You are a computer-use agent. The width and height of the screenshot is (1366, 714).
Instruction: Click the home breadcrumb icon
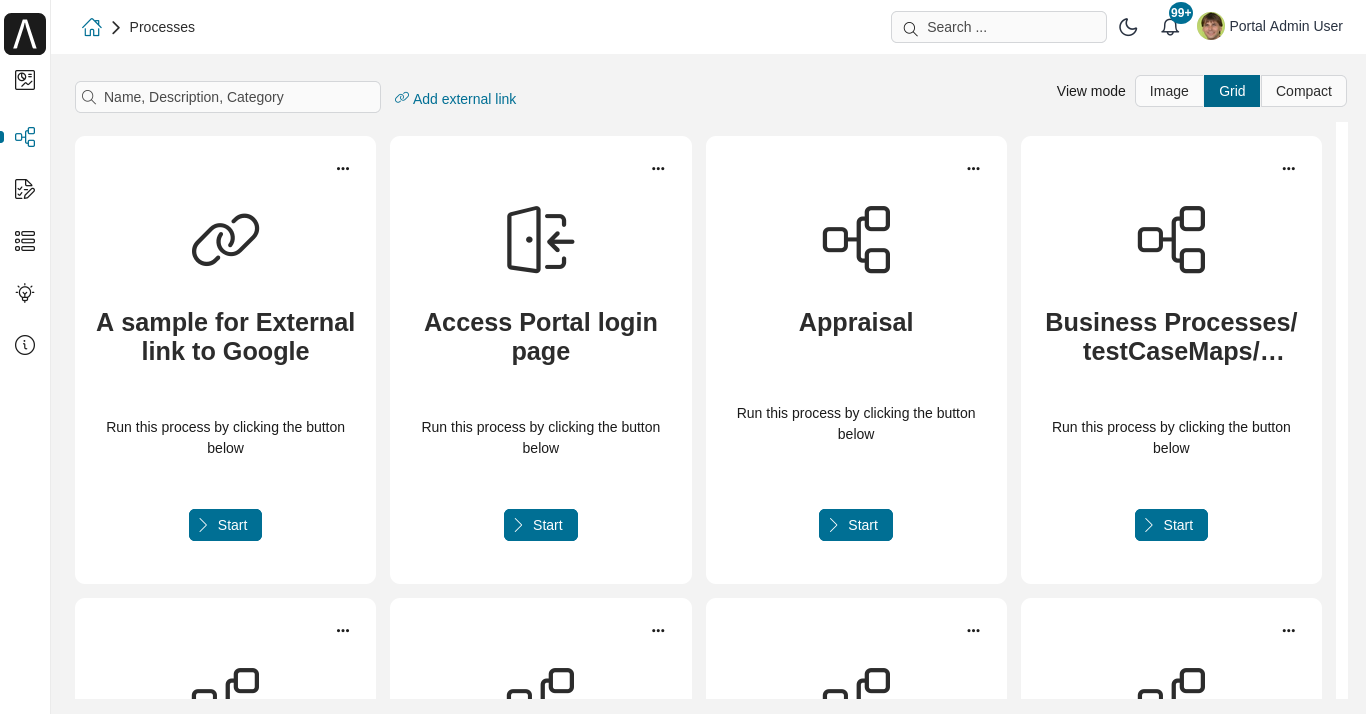[91, 27]
